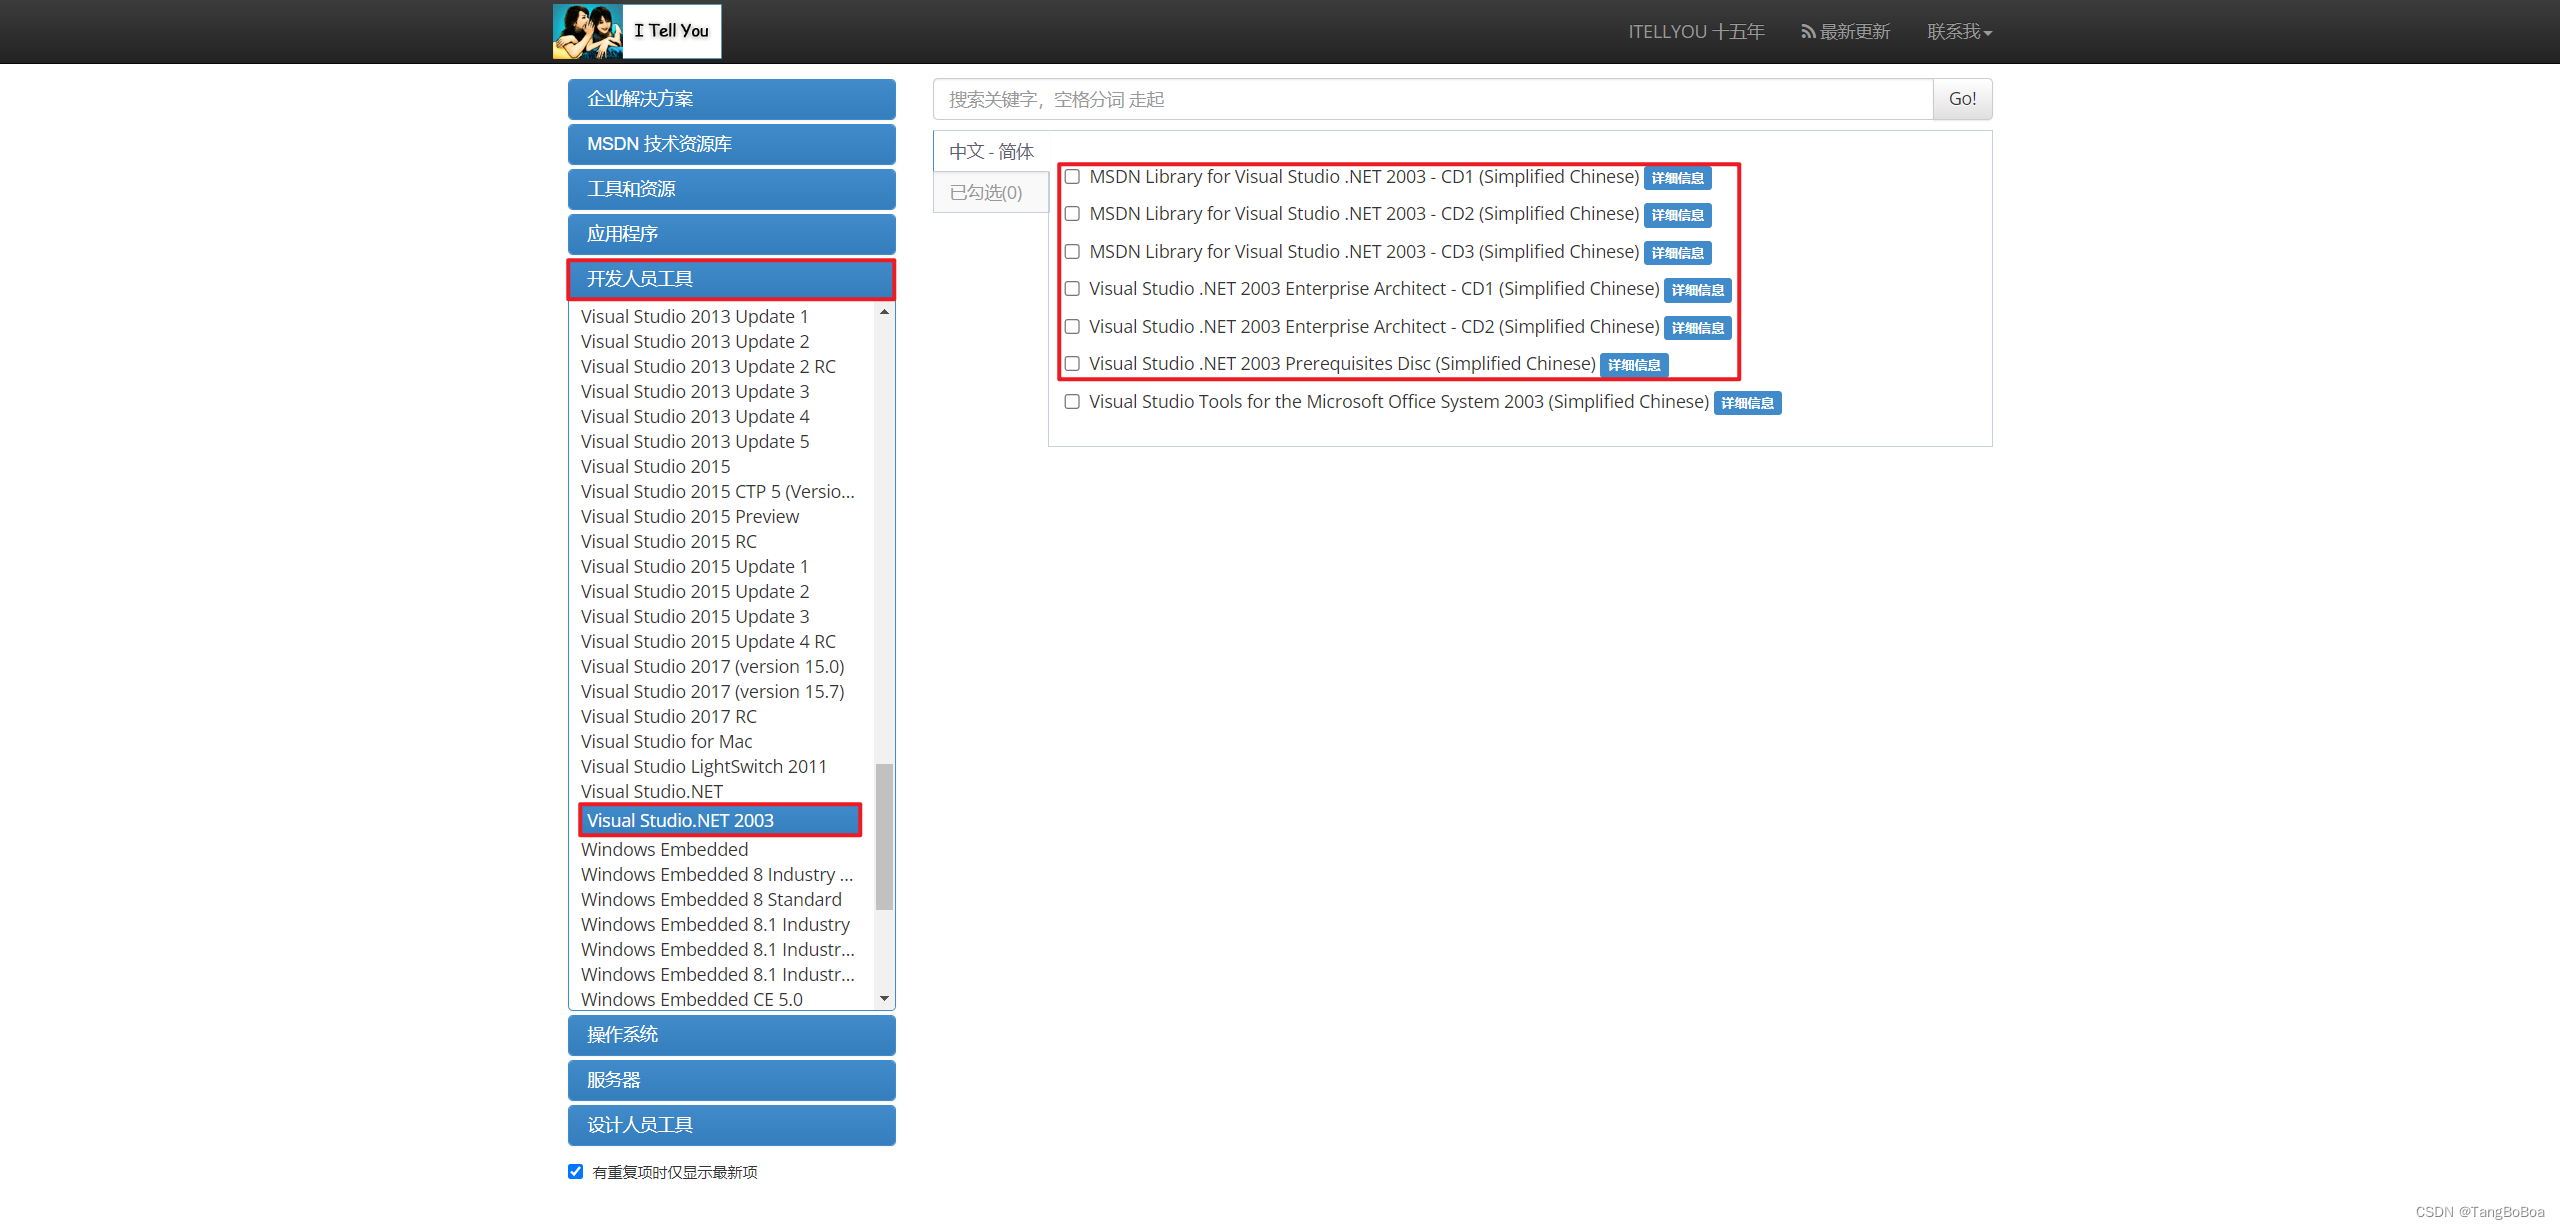Open 详细信息 for Prerequisites Disc
Image resolution: width=2560 pixels, height=1229 pixels.
point(1633,365)
